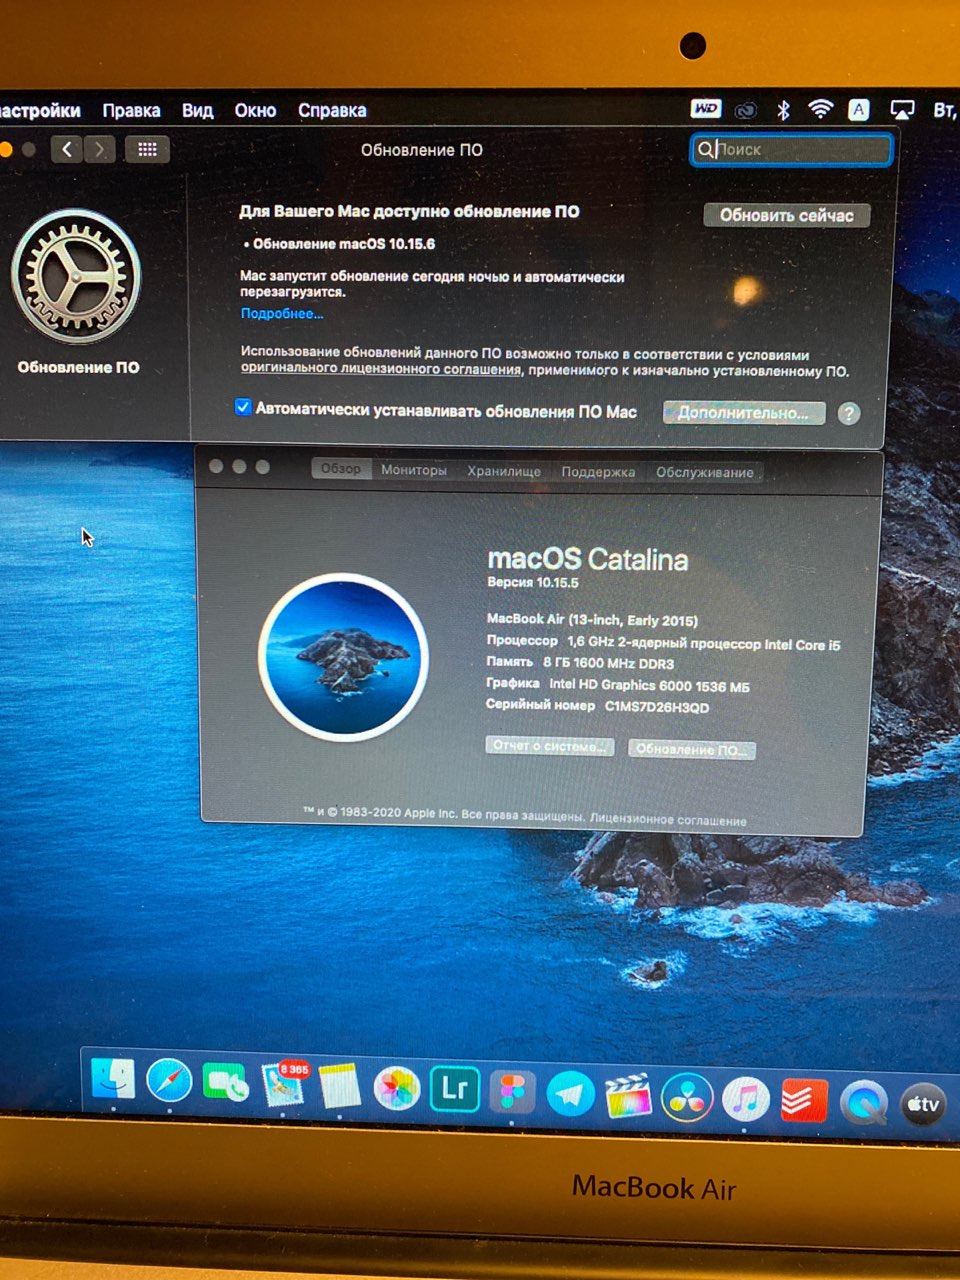The width and height of the screenshot is (960, 1280).
Task: Switch to the Мониторы tab
Action: coord(414,470)
